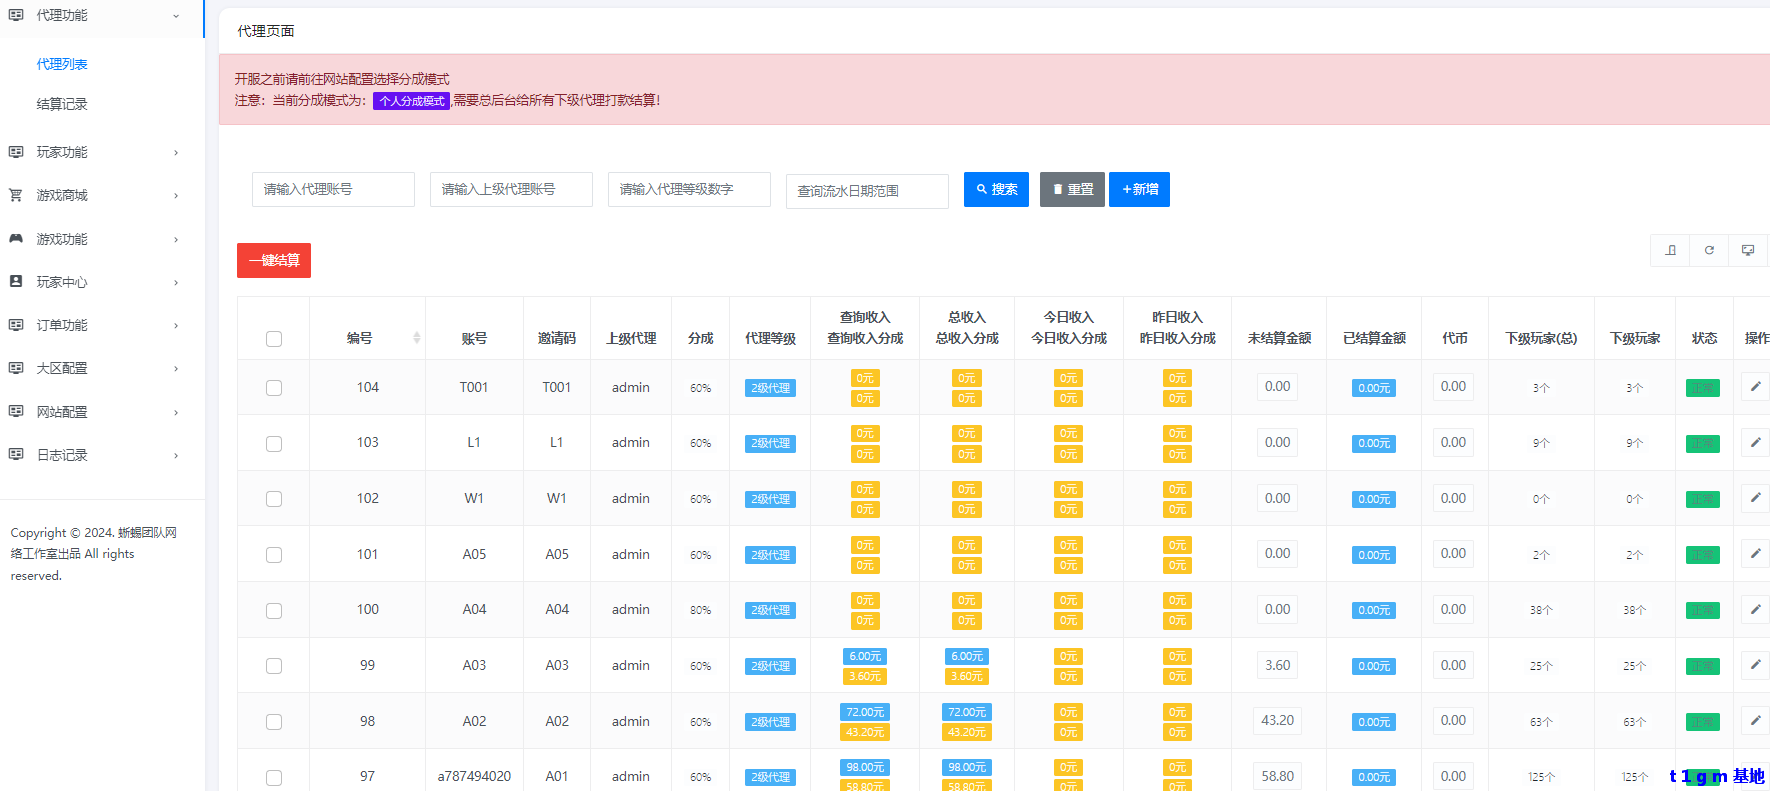Viewport: 1770px width, 791px height.
Task: Click the 网站配置 sidebar icon
Action: click(x=16, y=411)
